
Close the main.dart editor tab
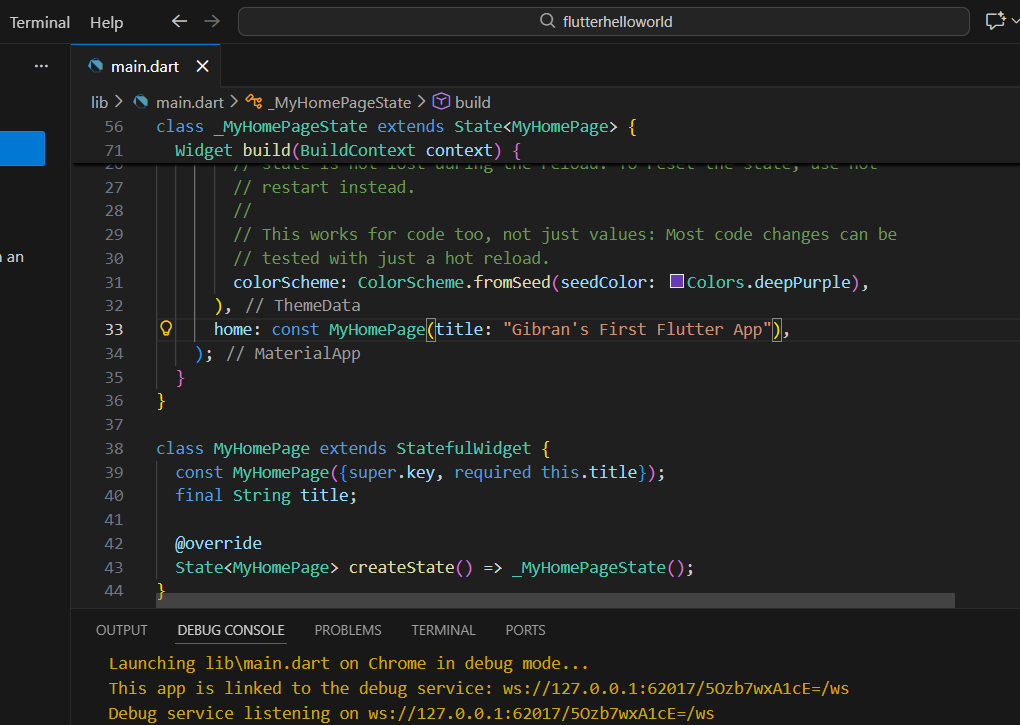(202, 66)
